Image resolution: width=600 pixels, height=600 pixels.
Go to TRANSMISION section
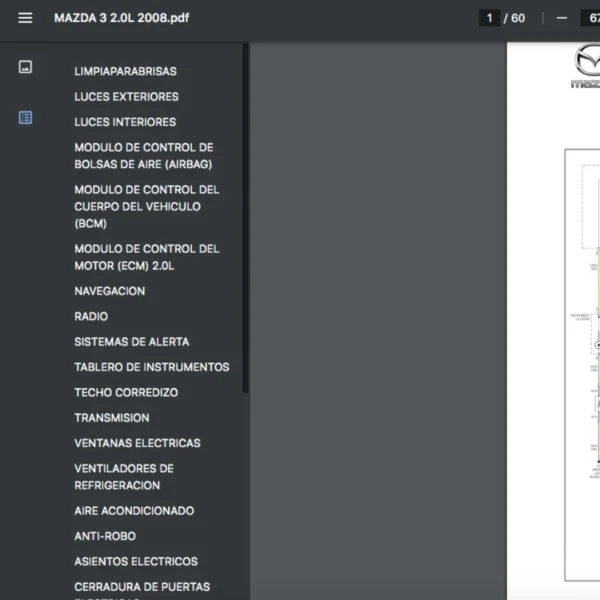(112, 417)
